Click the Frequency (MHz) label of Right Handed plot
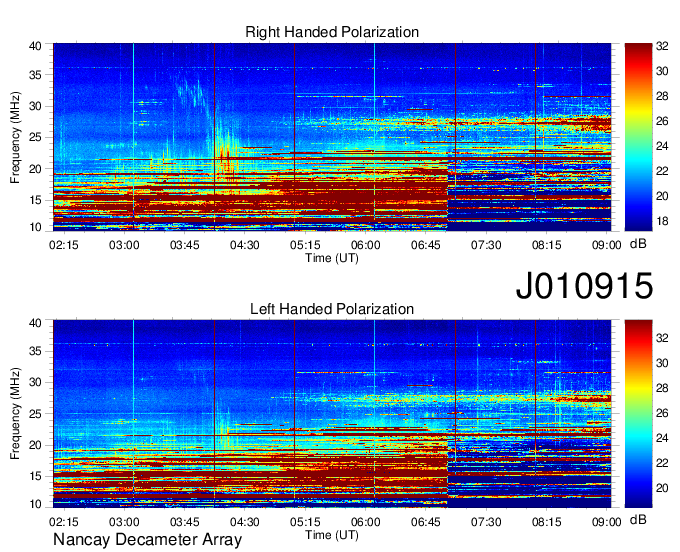The width and height of the screenshot is (680, 552). click(15, 137)
